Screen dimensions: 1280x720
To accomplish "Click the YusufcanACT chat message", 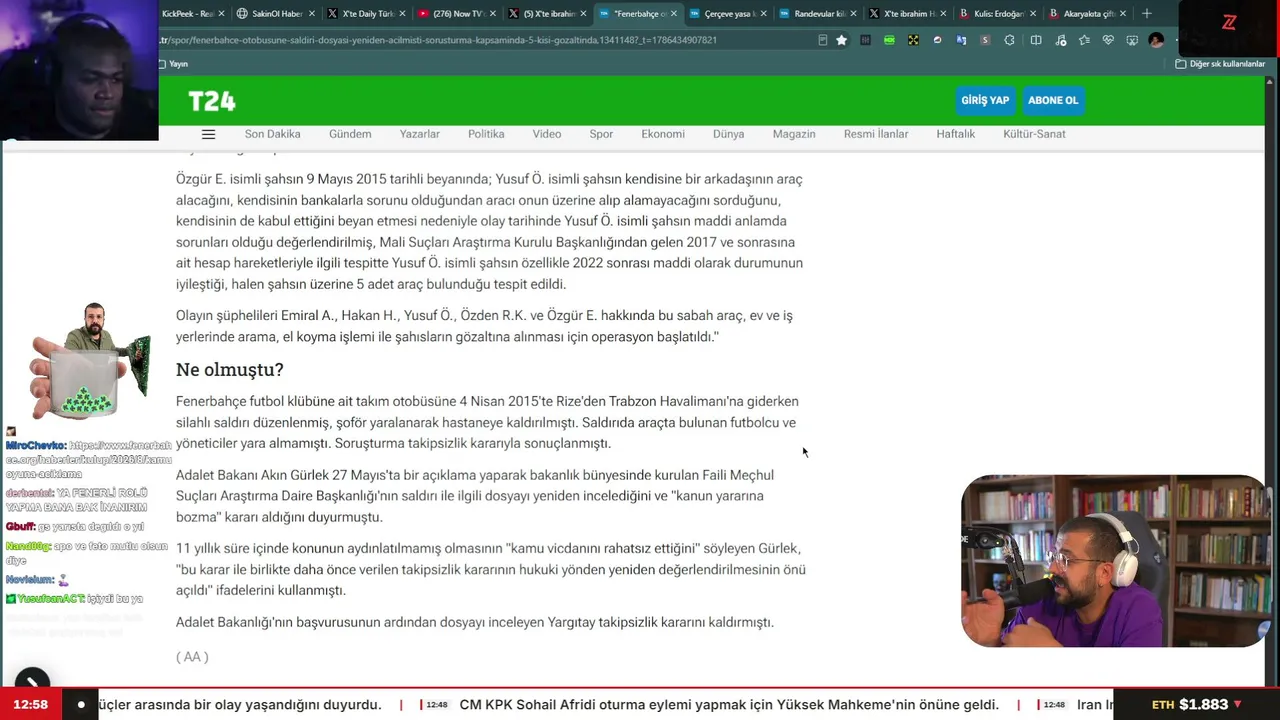I will point(75,599).
